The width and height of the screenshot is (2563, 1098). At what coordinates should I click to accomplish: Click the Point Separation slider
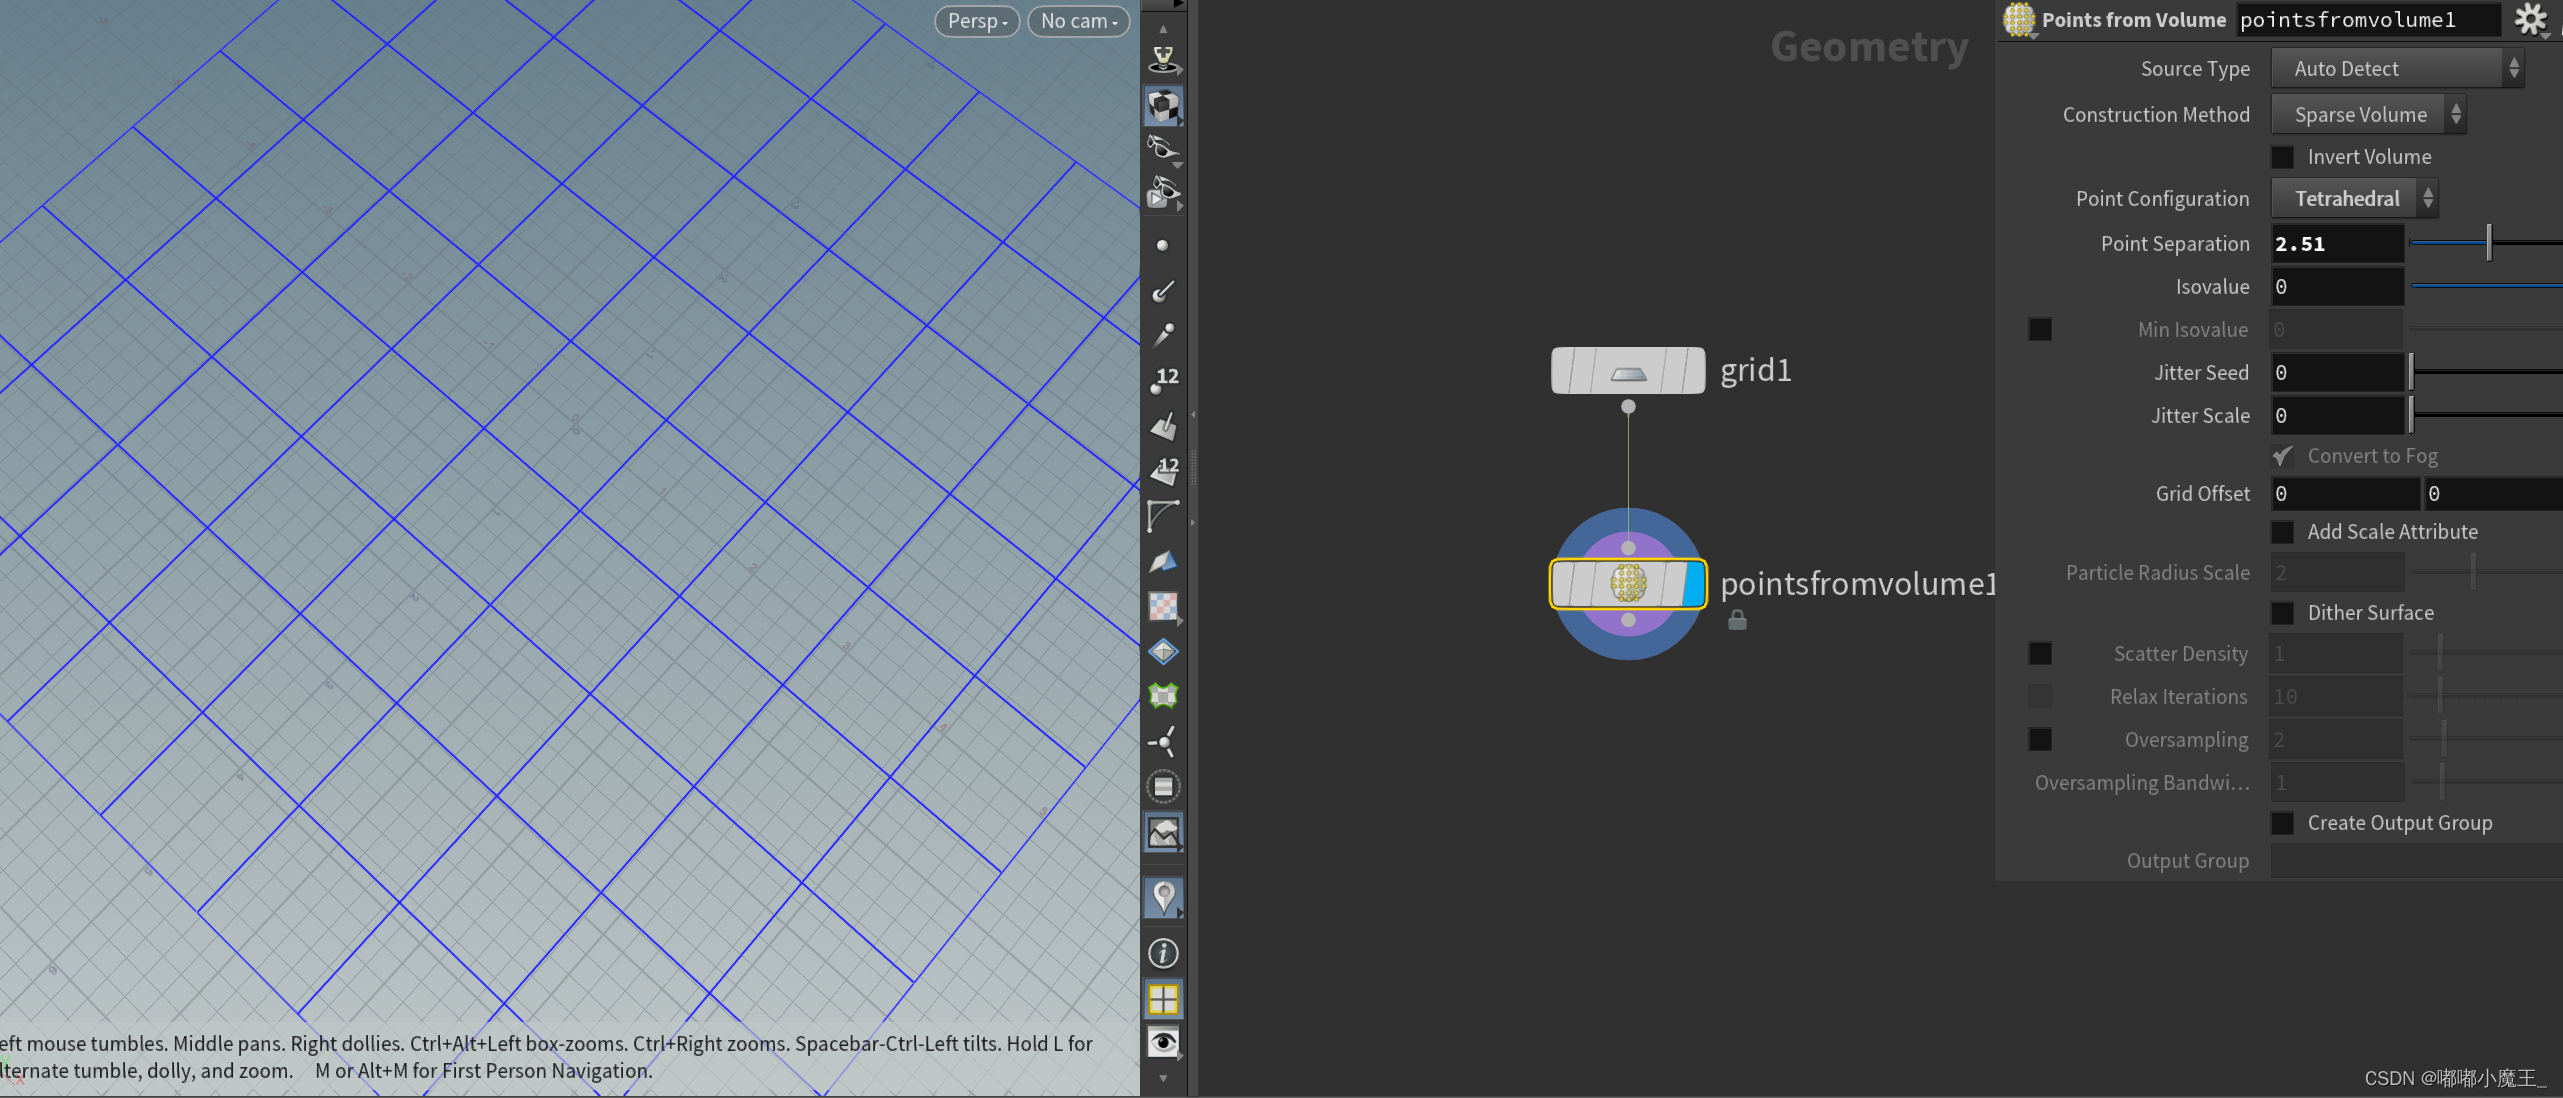pos(2488,243)
